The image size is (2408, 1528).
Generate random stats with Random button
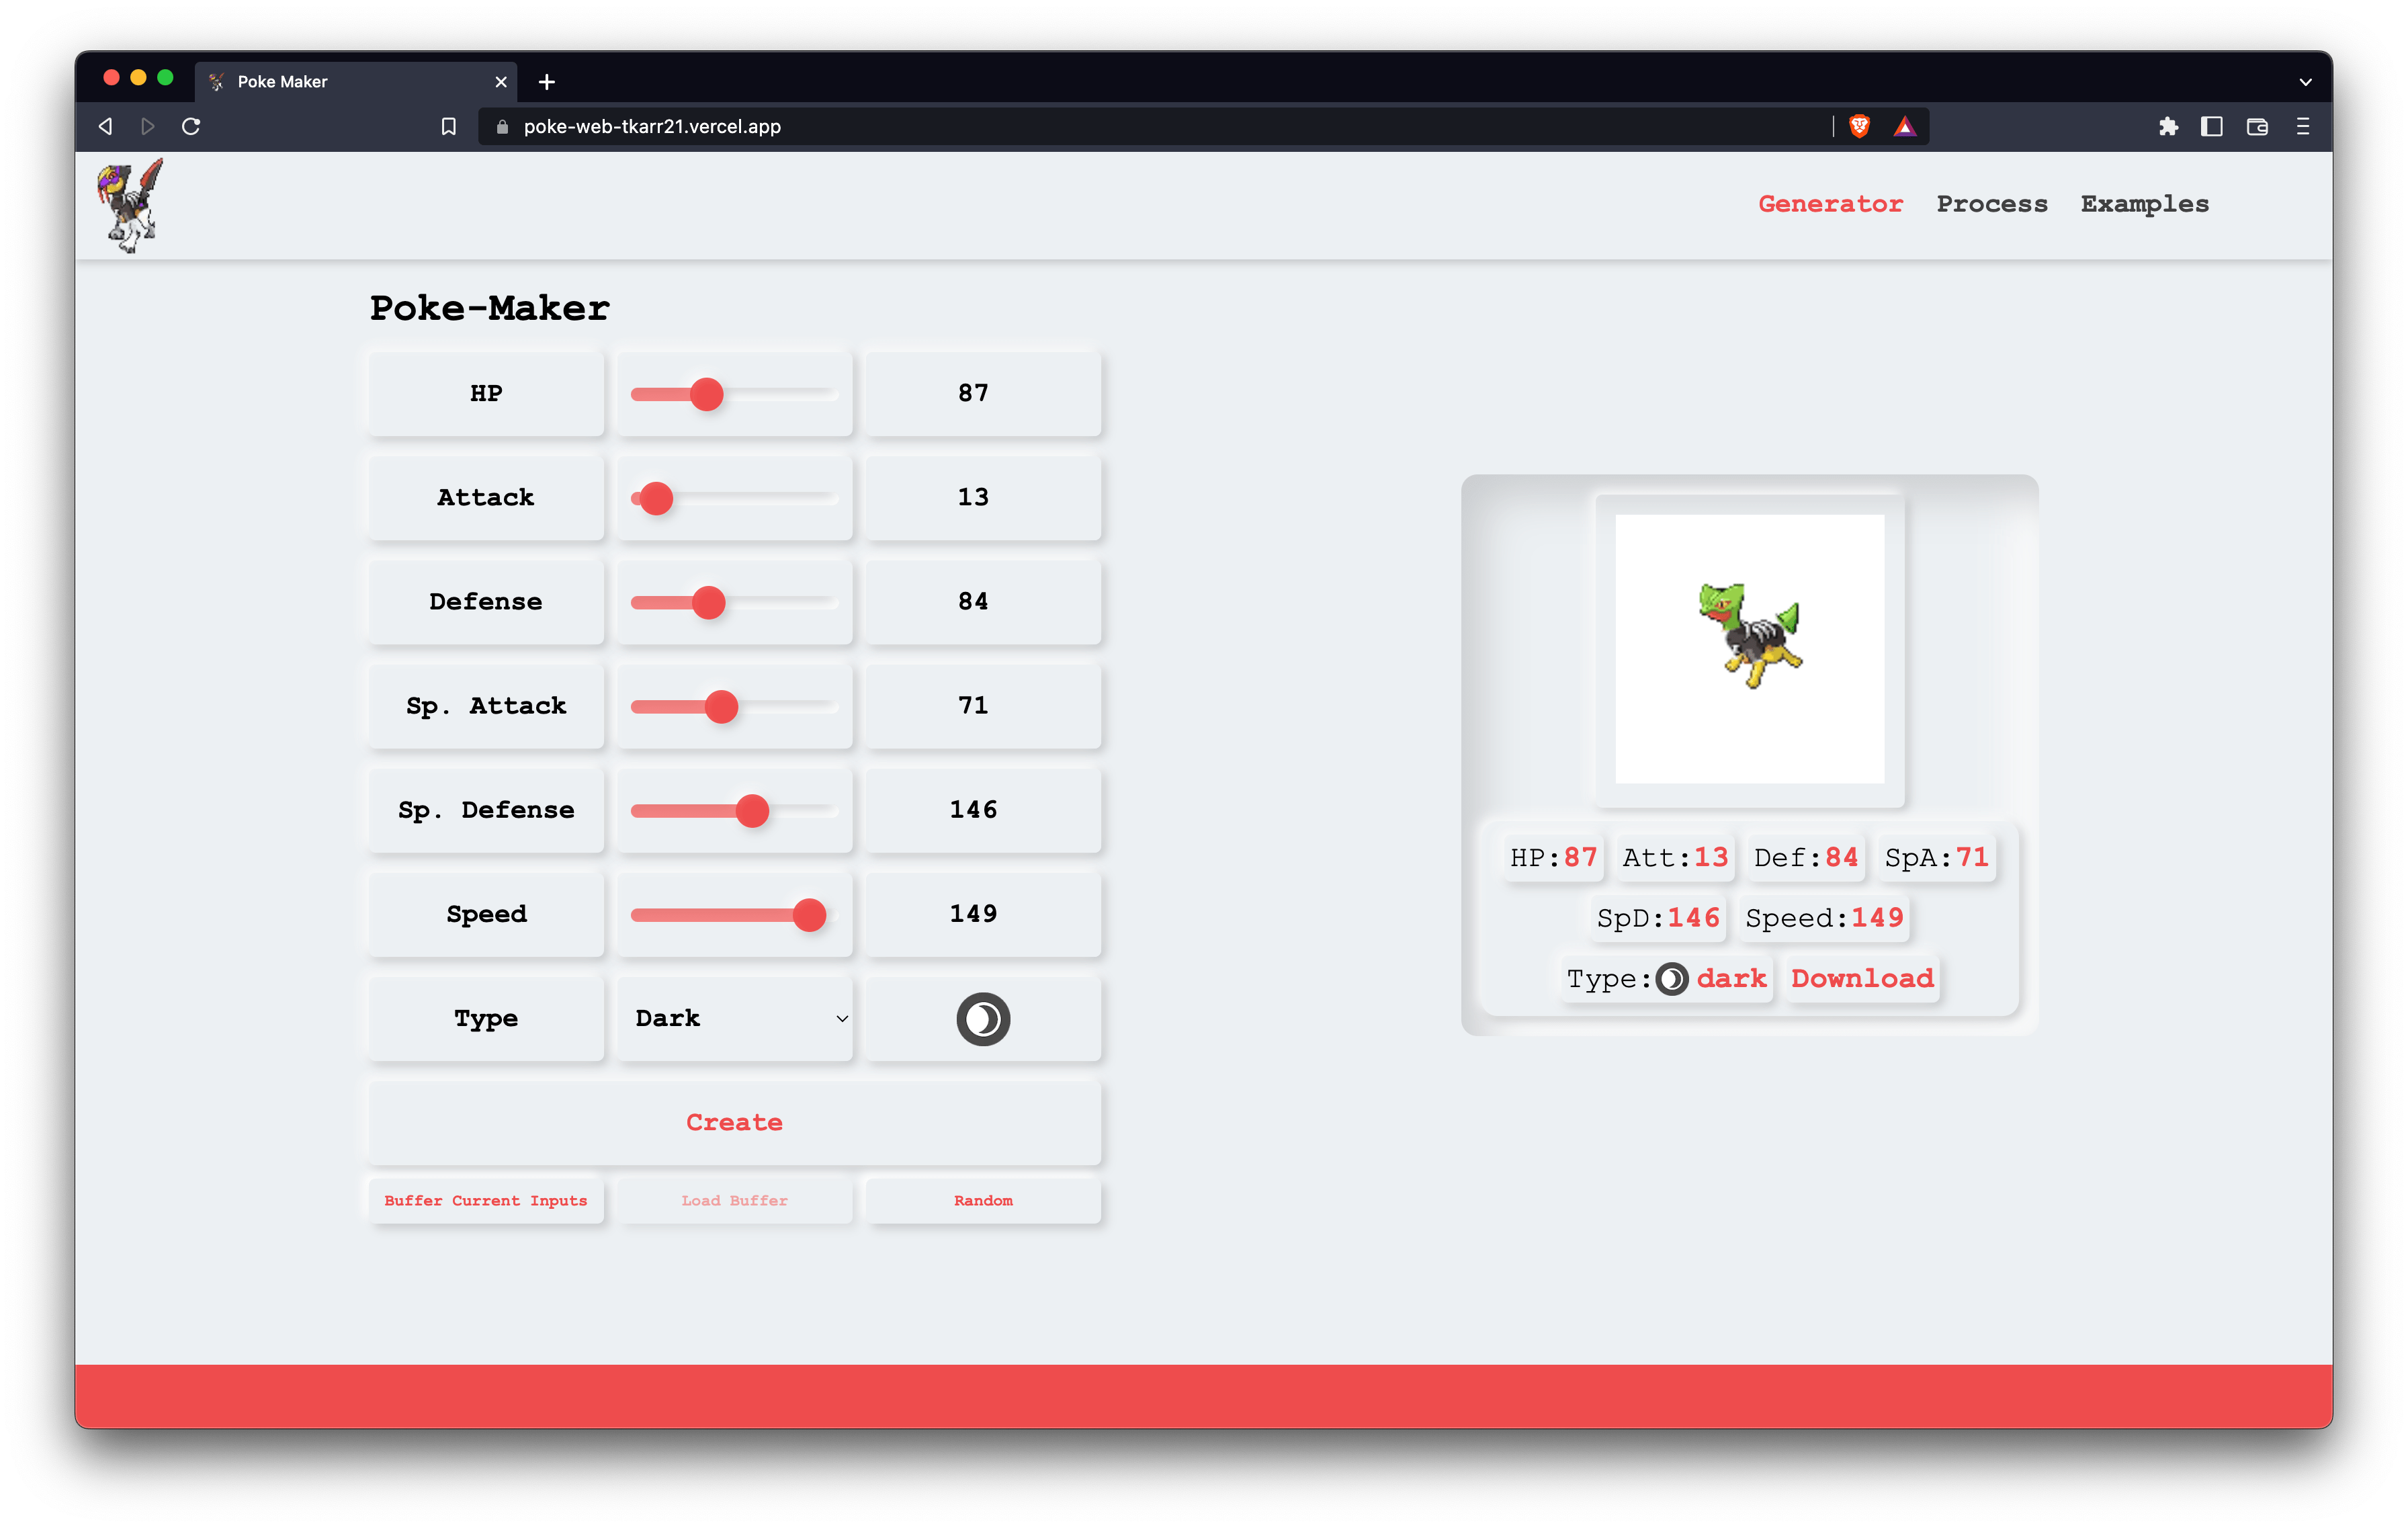[983, 1201]
